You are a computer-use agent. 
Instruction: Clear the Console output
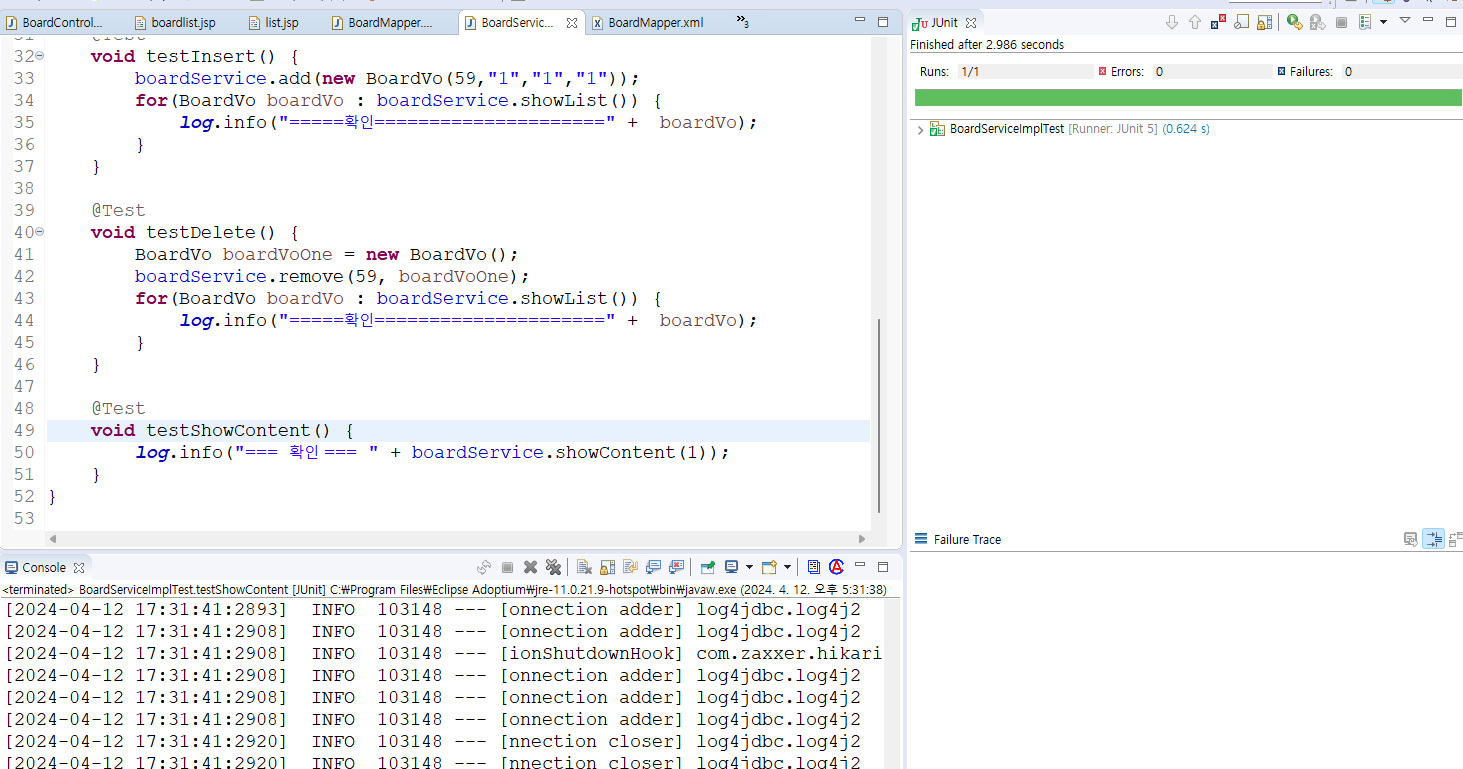point(583,566)
